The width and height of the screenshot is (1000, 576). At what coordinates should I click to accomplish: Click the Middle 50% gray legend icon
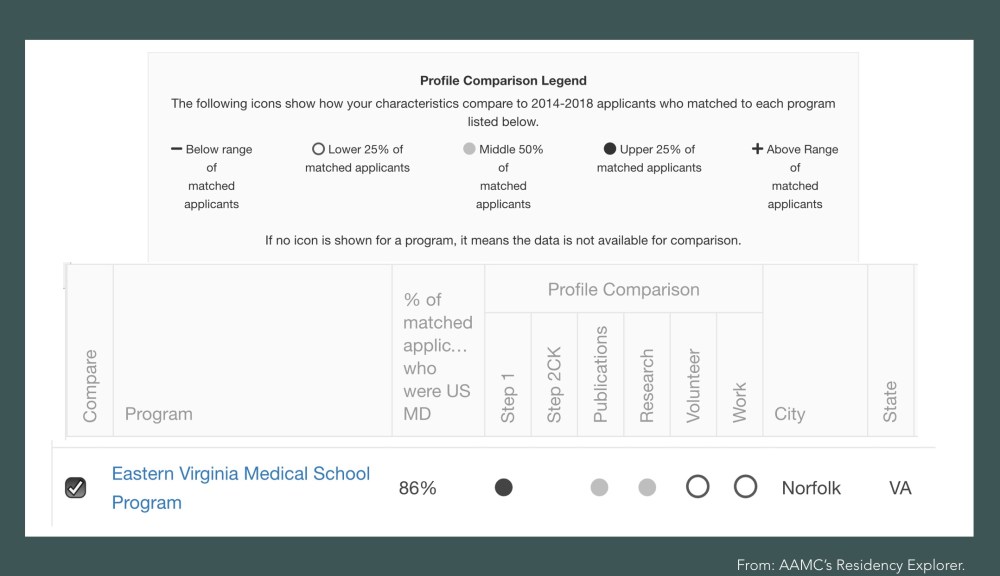tap(468, 149)
